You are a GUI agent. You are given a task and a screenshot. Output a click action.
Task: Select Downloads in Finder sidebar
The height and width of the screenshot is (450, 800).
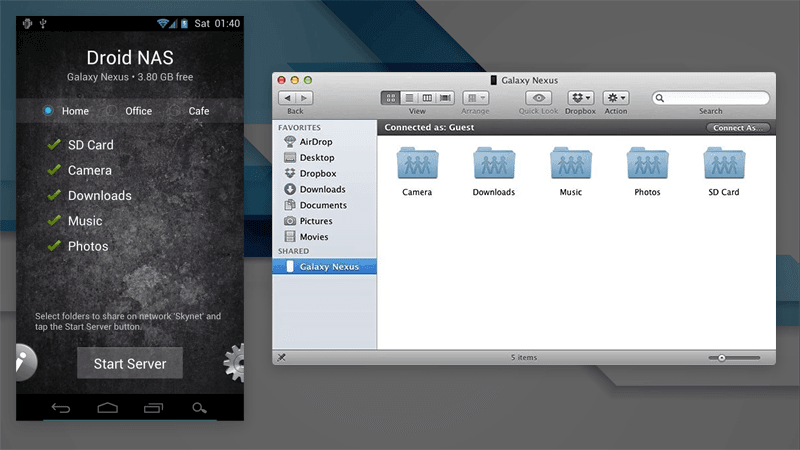tap(324, 189)
